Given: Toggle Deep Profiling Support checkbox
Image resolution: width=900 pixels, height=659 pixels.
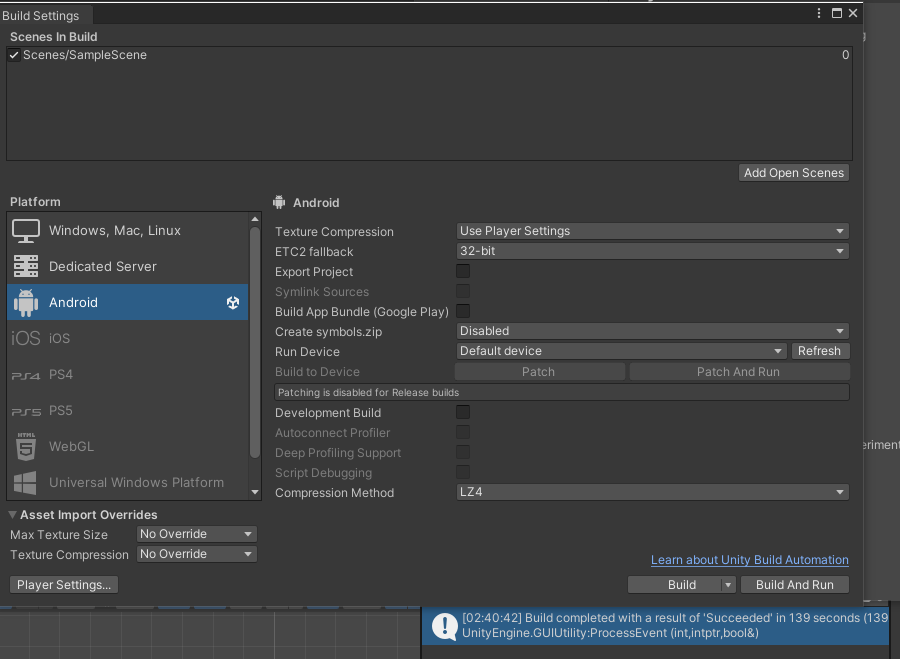Looking at the screenshot, I should tap(463, 452).
